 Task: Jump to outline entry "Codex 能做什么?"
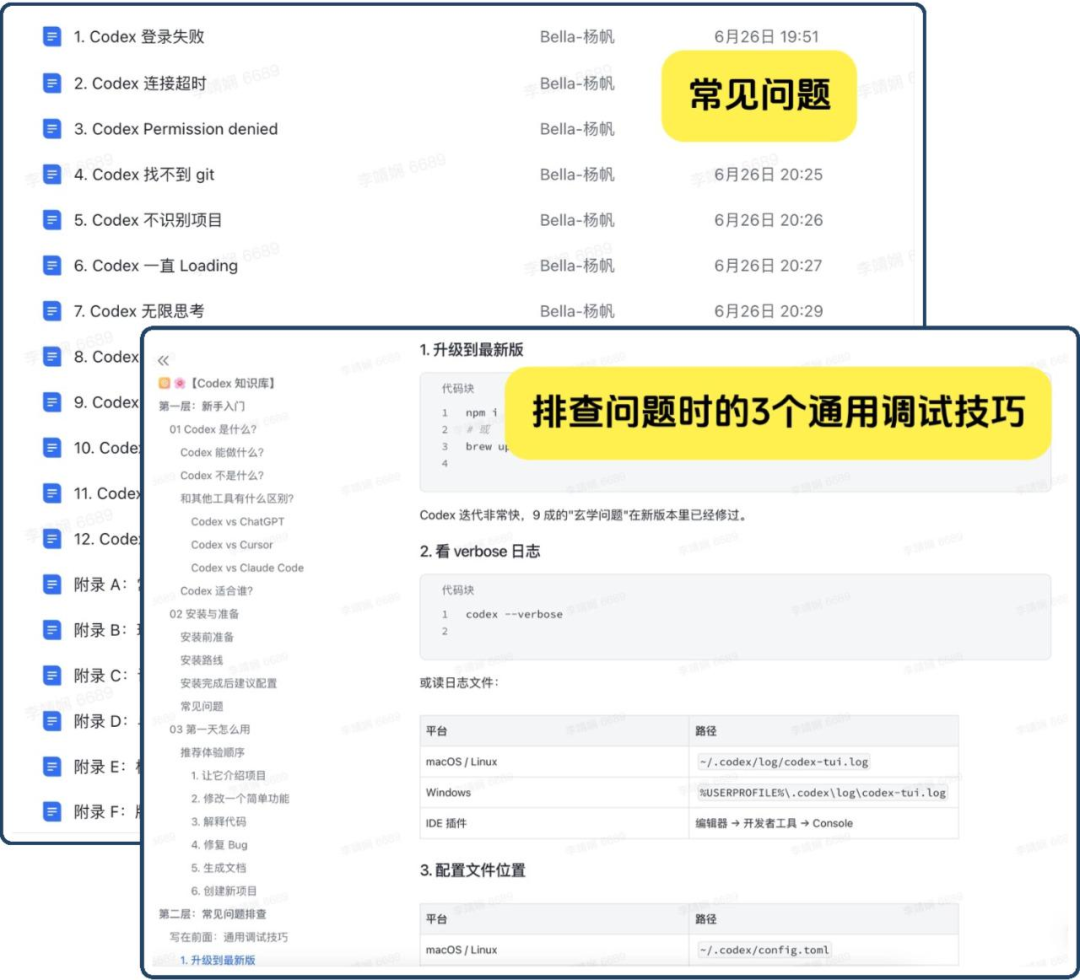[x=222, y=452]
